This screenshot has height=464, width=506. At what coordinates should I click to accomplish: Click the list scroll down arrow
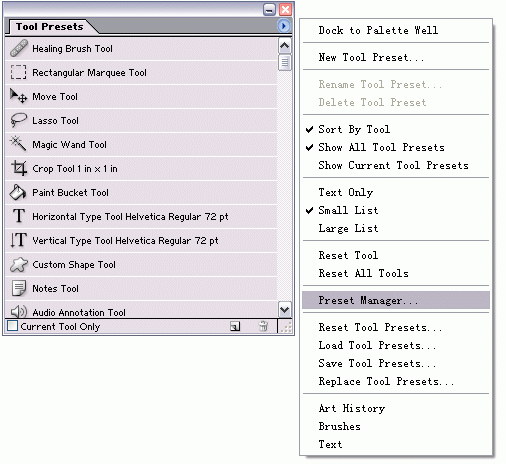[285, 310]
